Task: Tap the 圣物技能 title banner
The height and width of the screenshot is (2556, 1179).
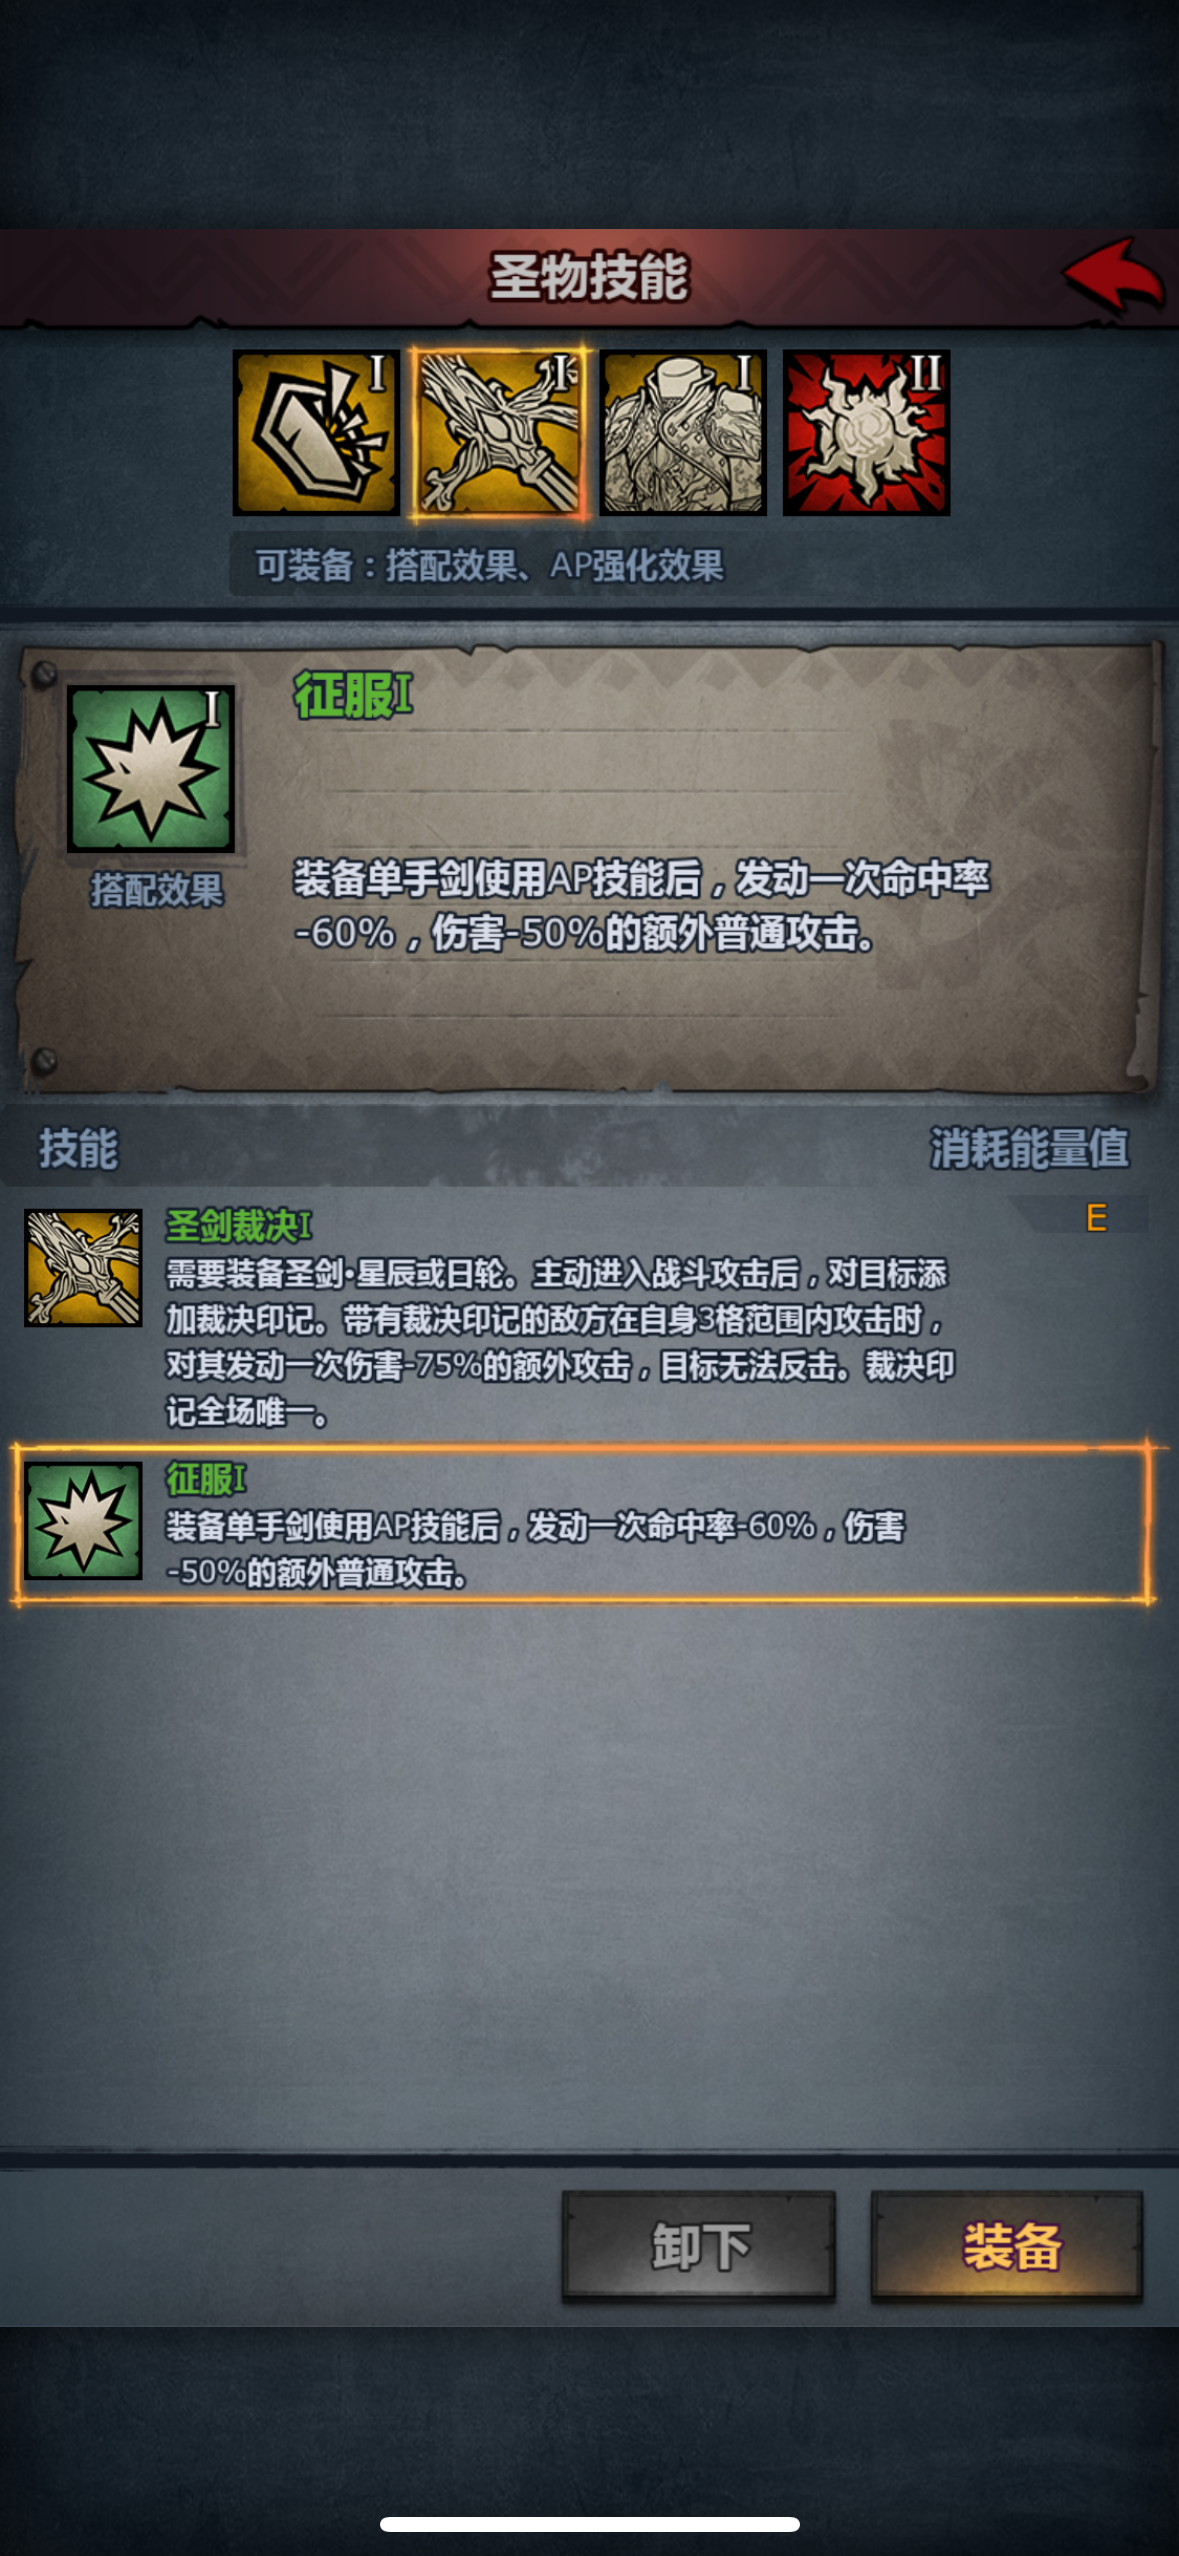Action: click(588, 276)
